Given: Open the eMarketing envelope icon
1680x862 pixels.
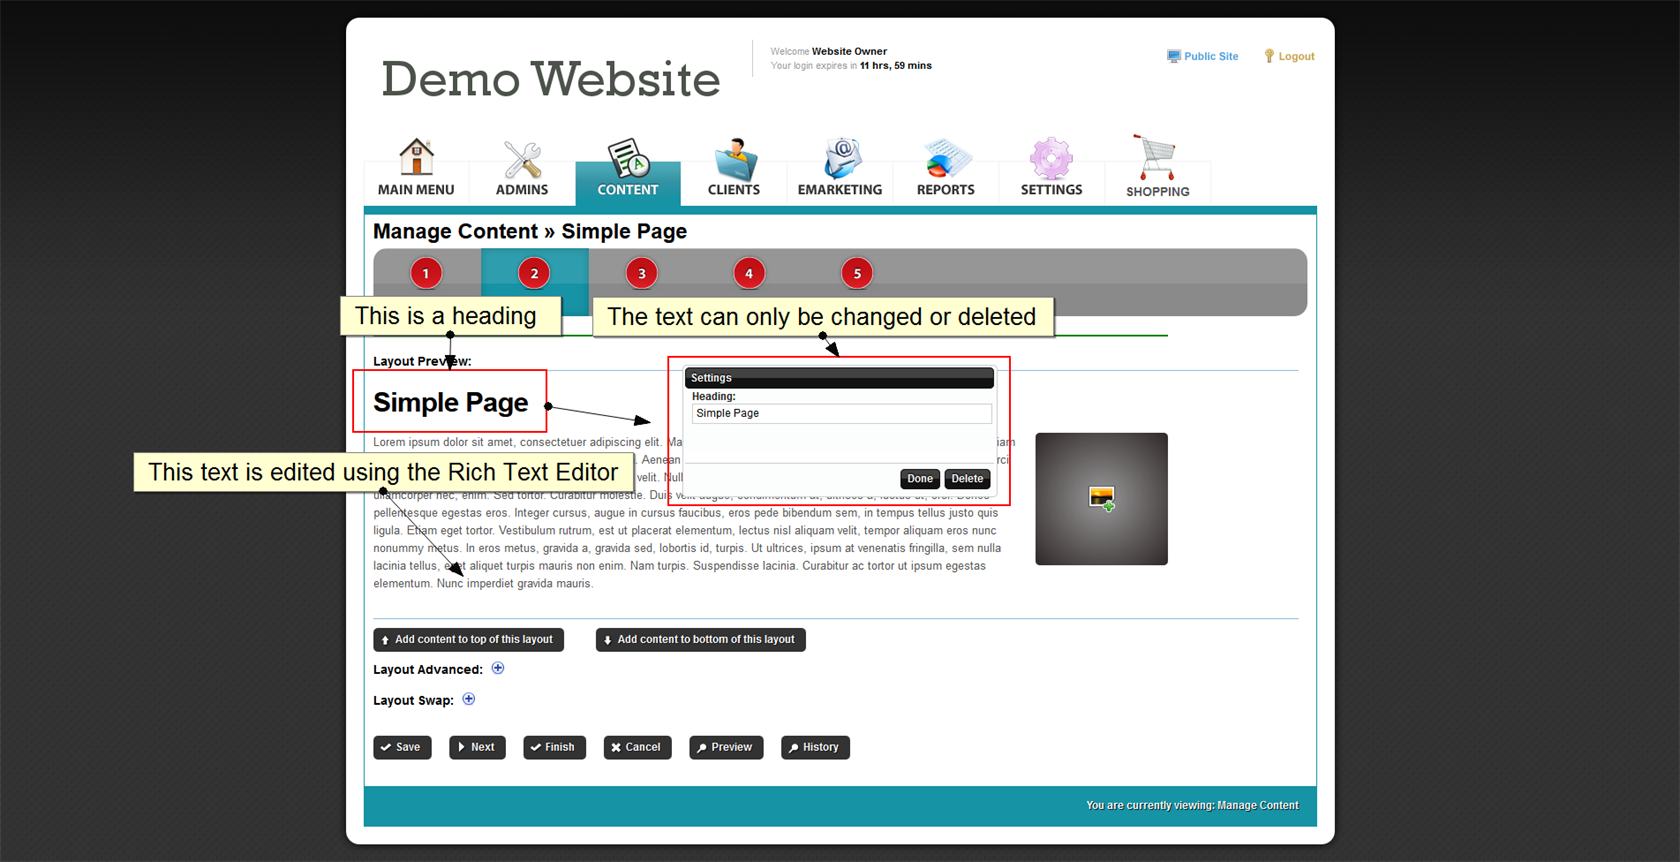Looking at the screenshot, I should click(x=840, y=160).
